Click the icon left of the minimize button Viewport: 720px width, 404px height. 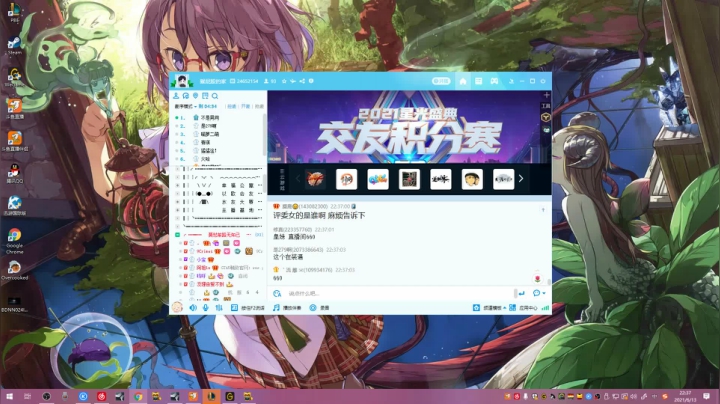[511, 81]
